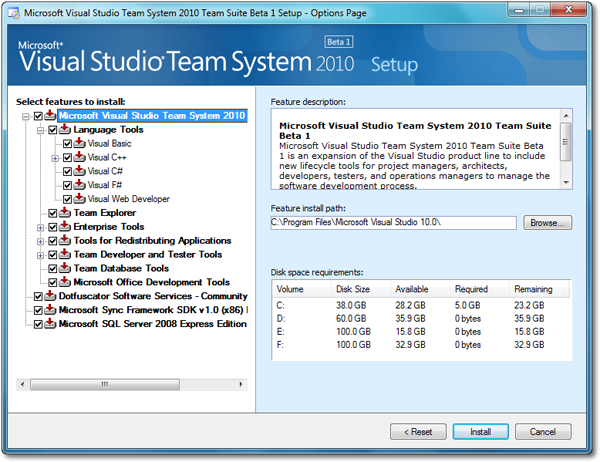Uncheck the Visual Web Developer checkbox
This screenshot has height=462, width=600.
tap(67, 199)
